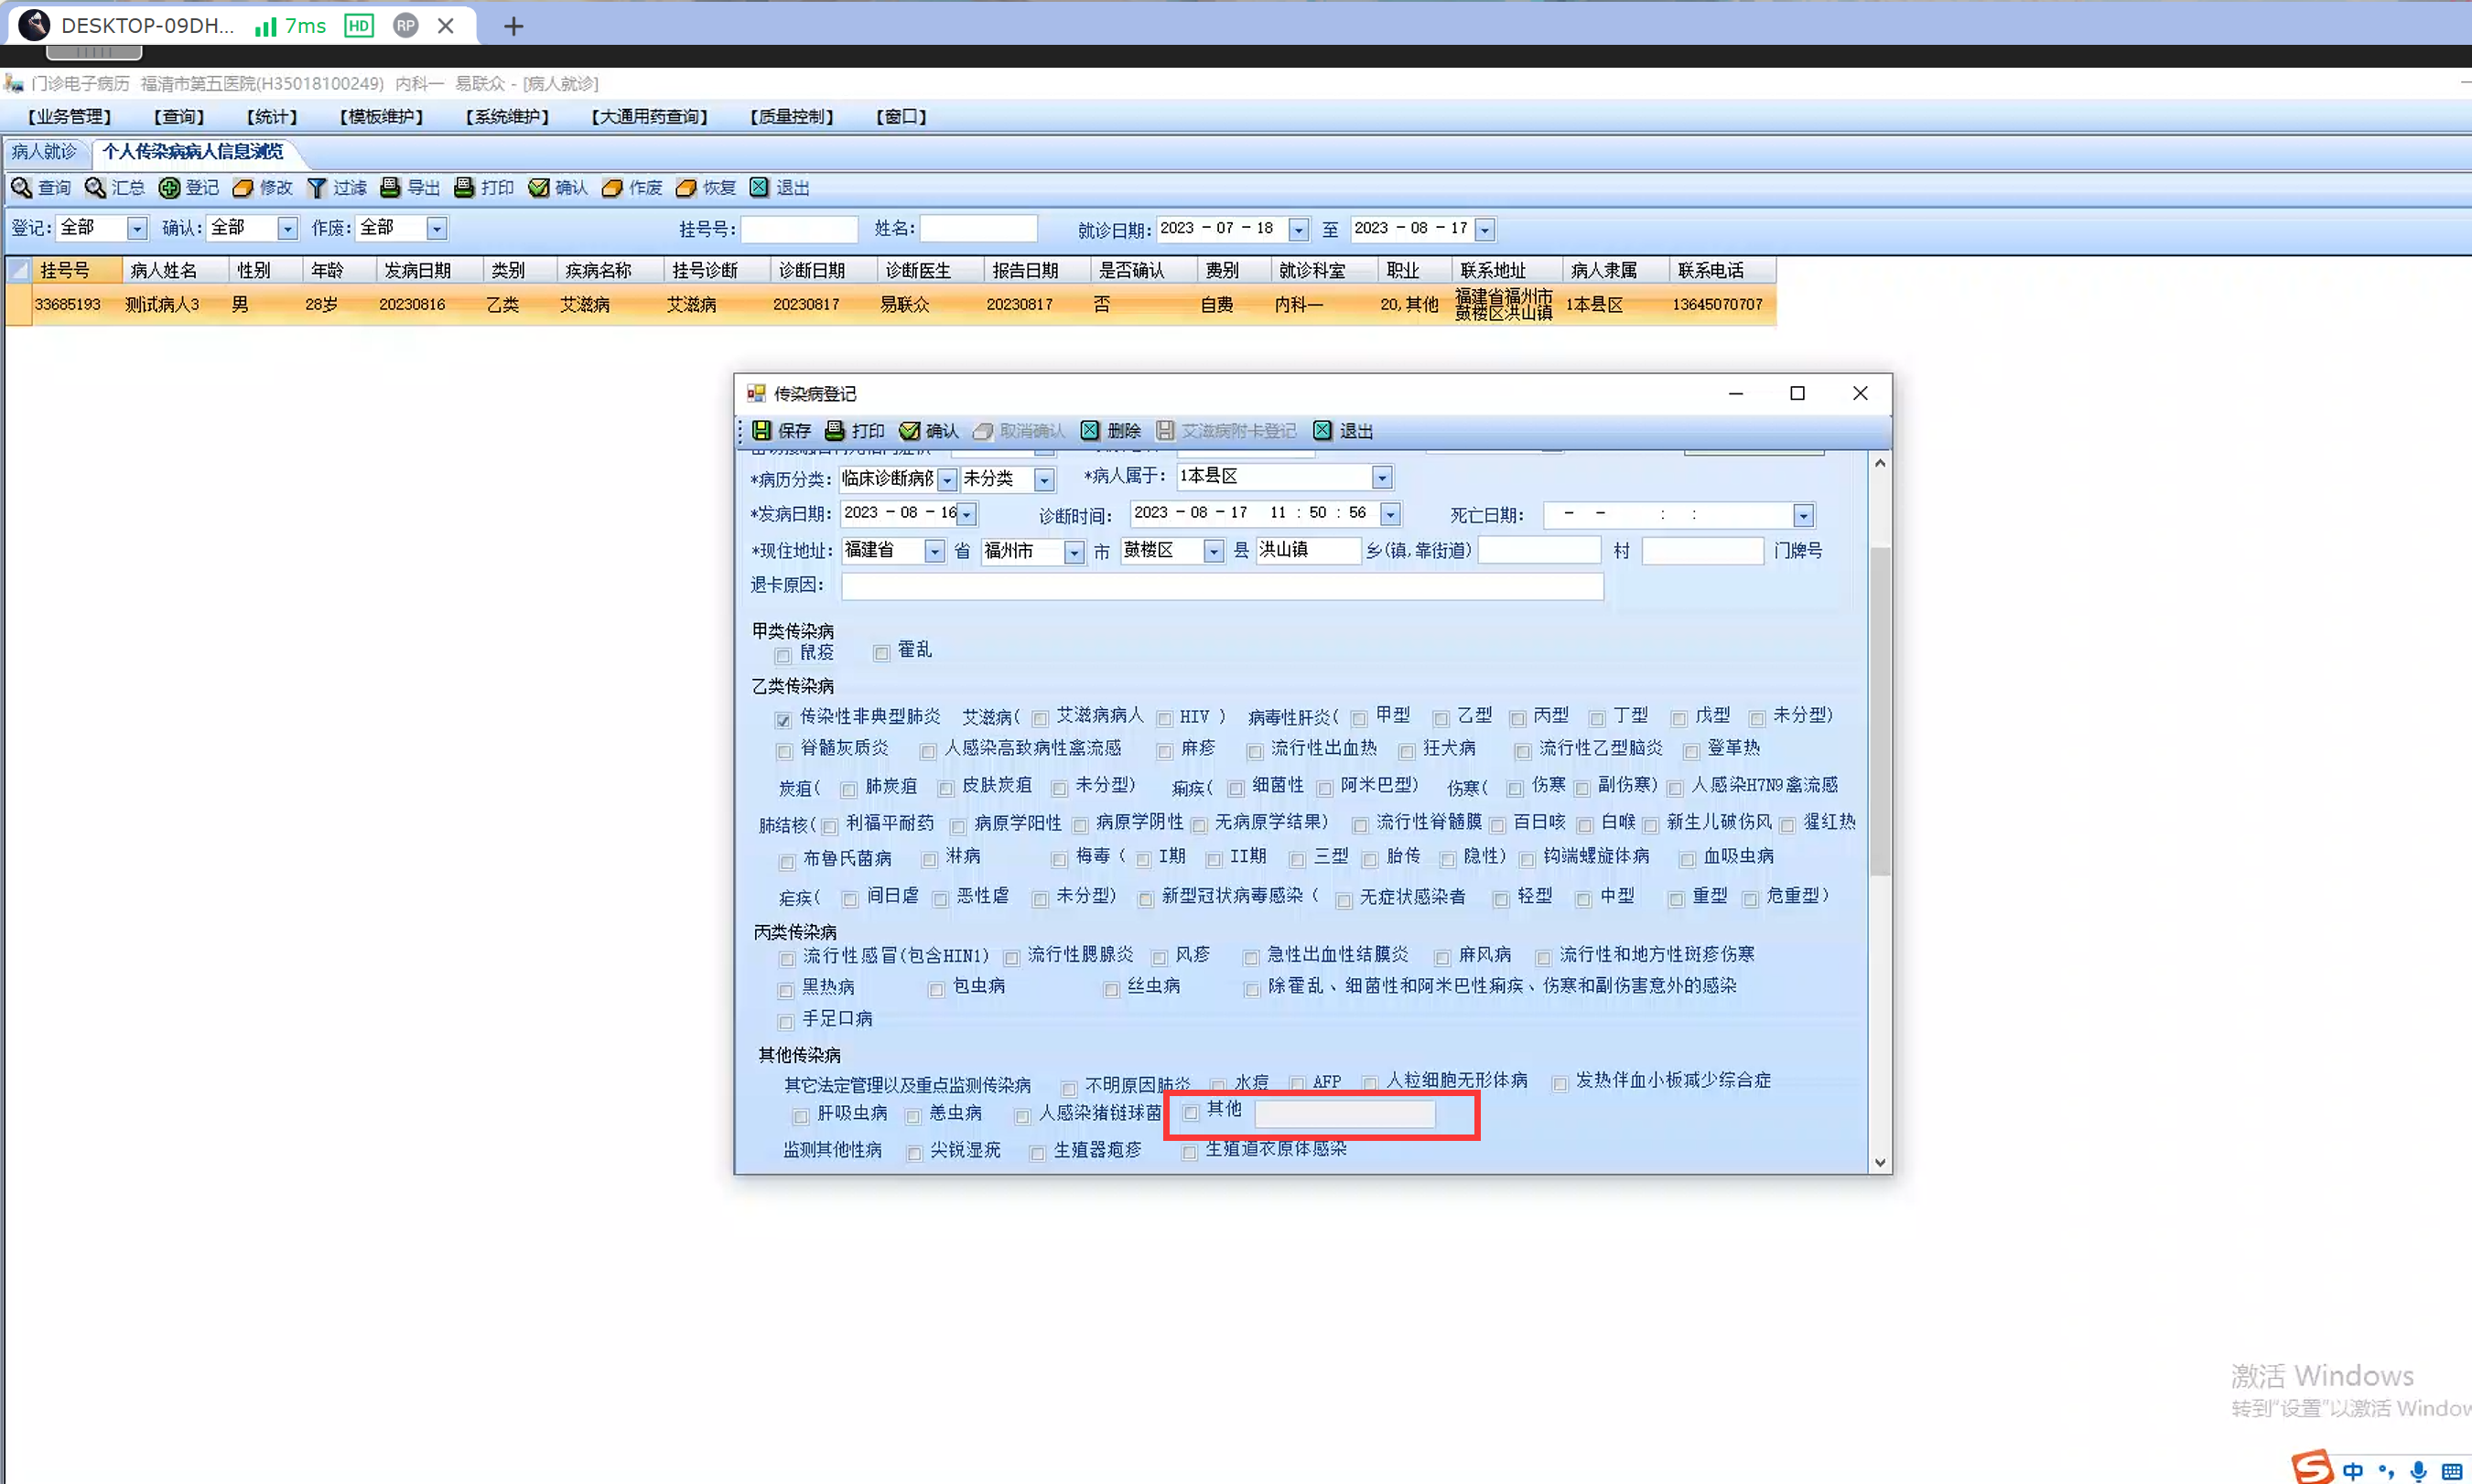This screenshot has height=1484, width=2472.
Task: Open the 统计 menu
Action: (x=271, y=117)
